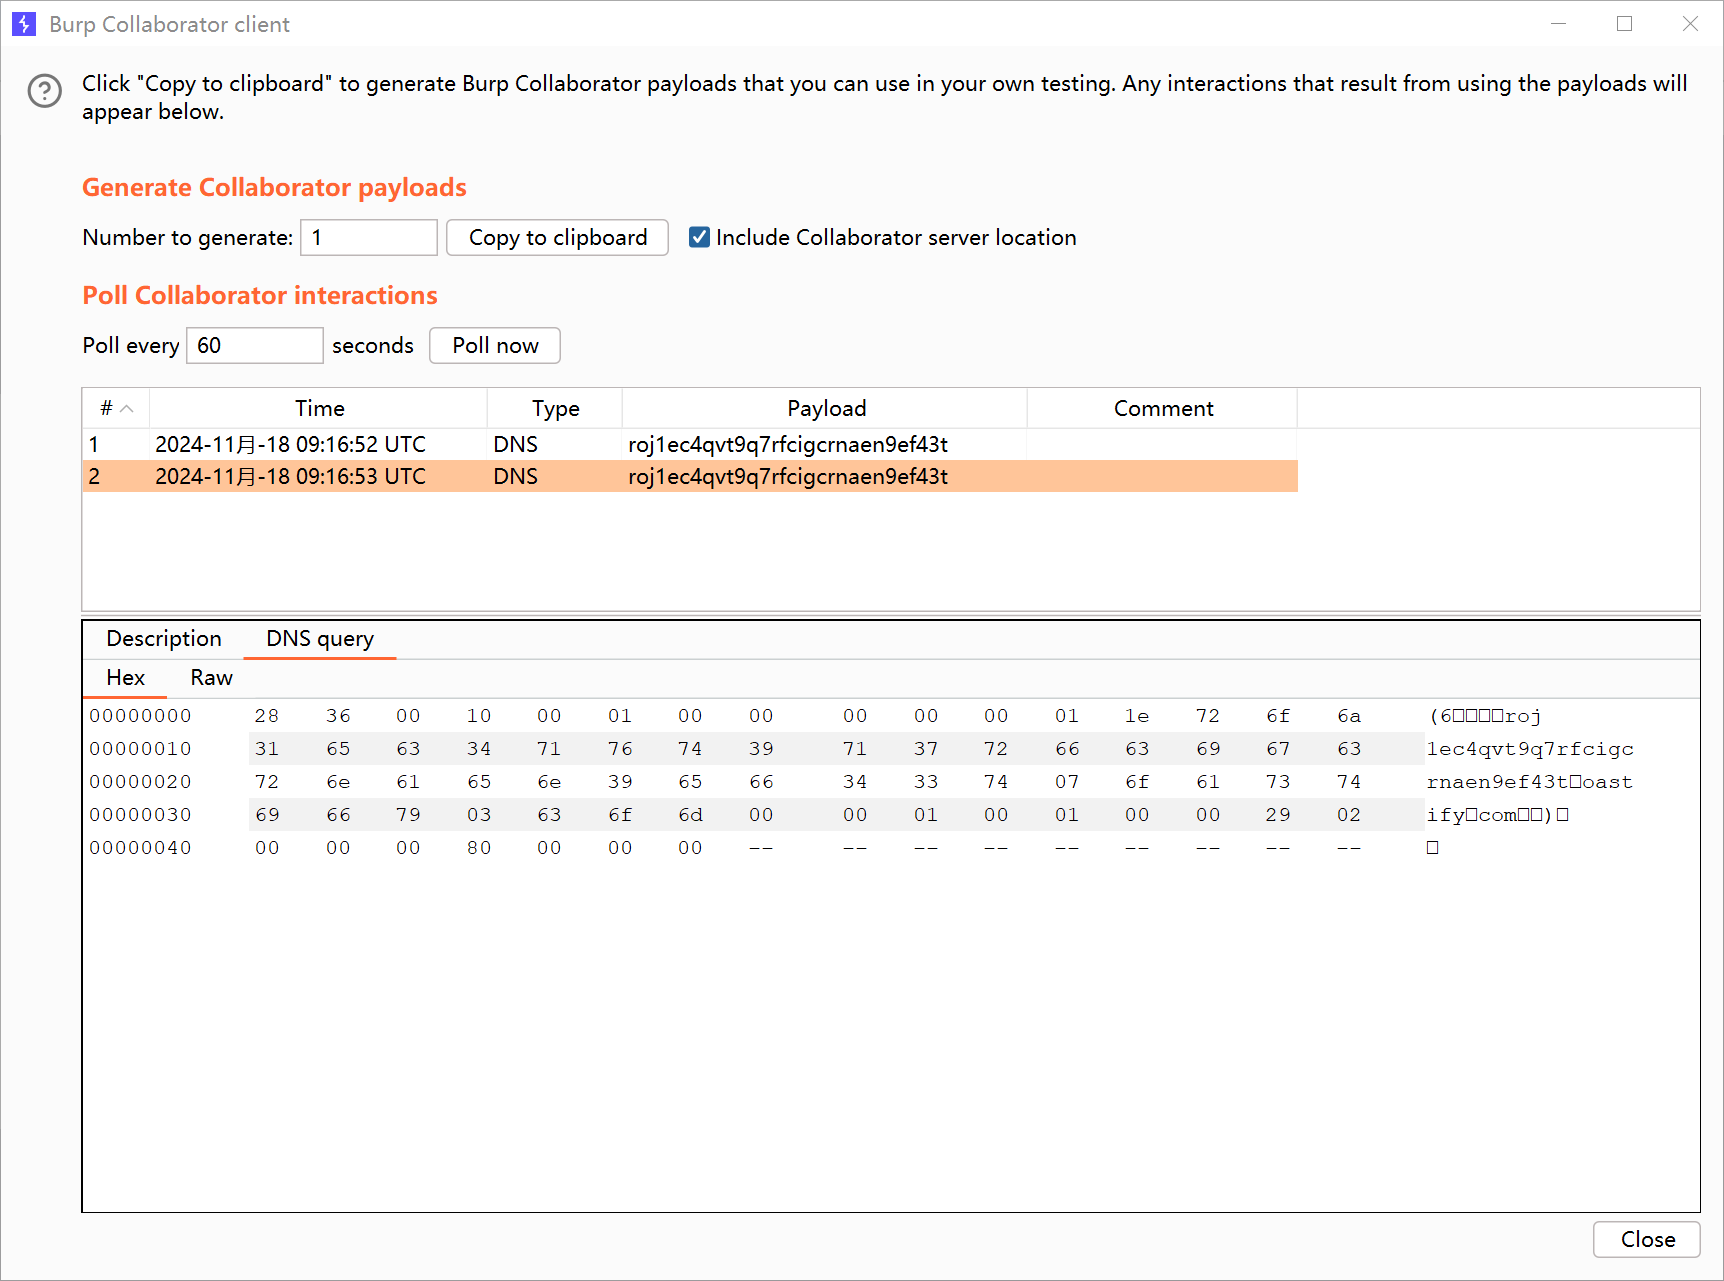Maximize the Burp Collaborator client window
The image size is (1724, 1281).
click(x=1624, y=24)
